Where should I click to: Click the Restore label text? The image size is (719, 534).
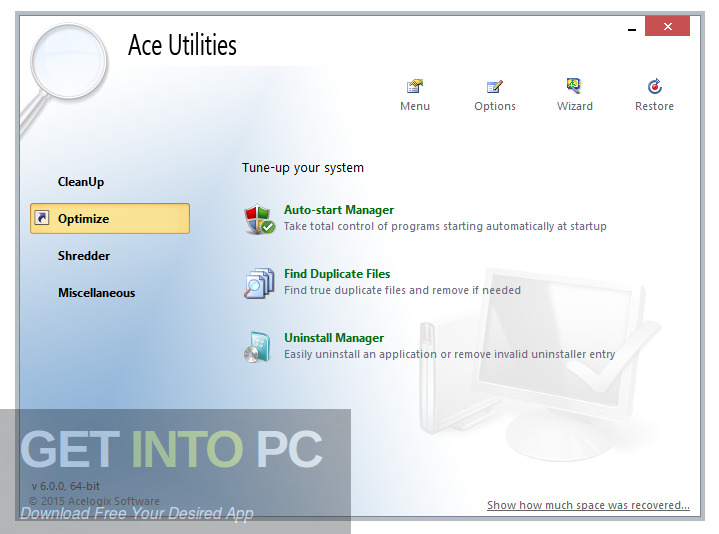pos(654,106)
